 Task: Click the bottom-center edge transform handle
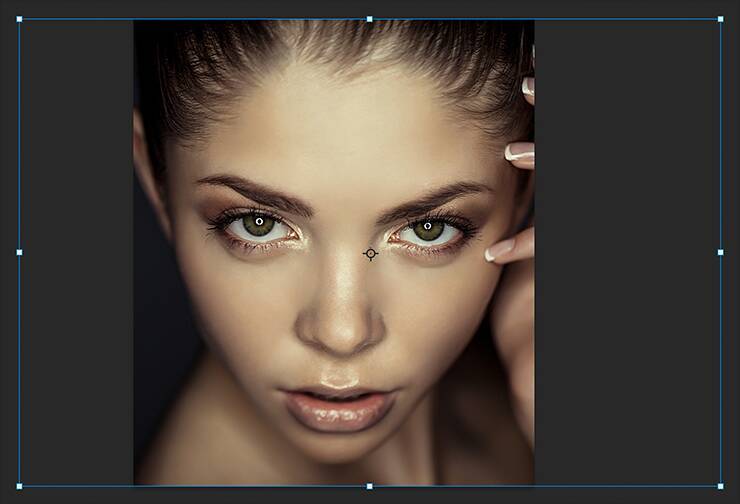[x=370, y=486]
